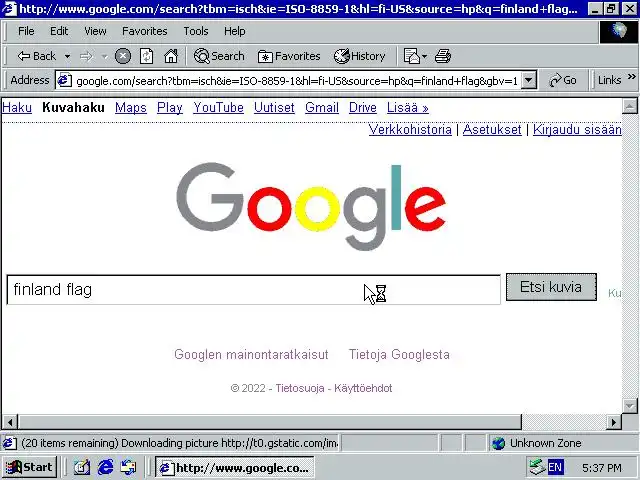Viewport: 640px width, 480px height.
Task: Click the Kuvahaku bold label
Action: [73, 107]
